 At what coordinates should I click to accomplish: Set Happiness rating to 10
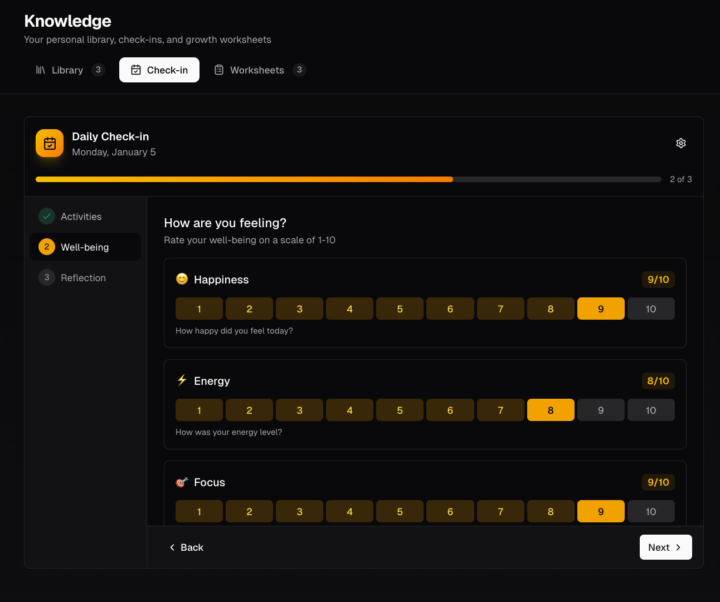[x=650, y=309]
